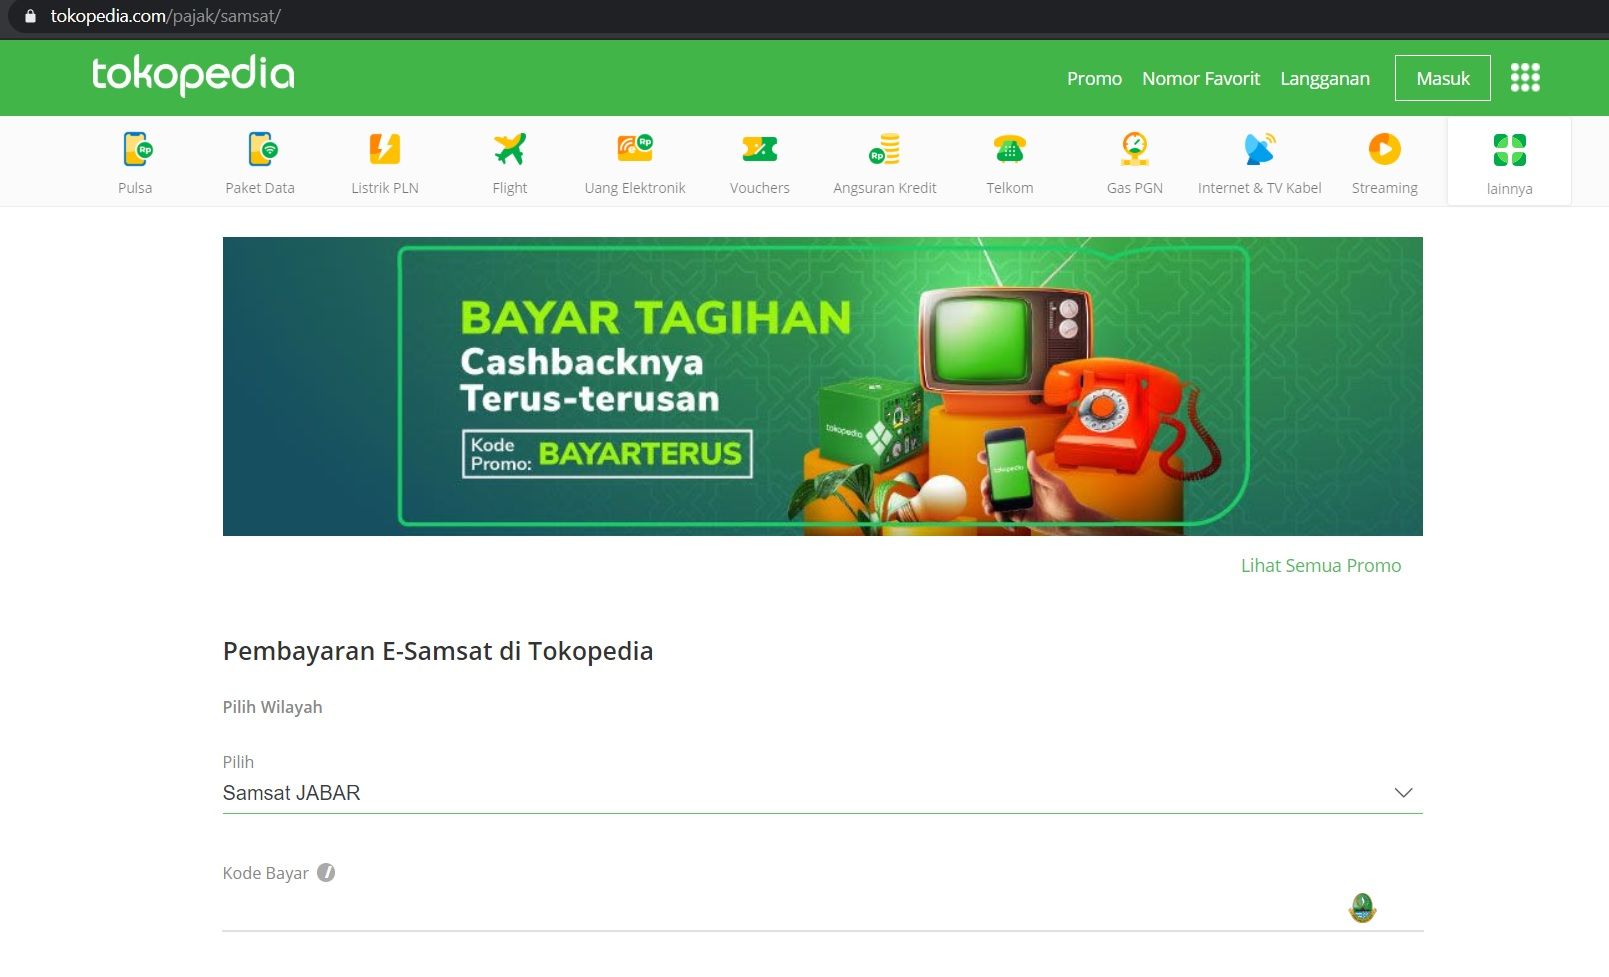Click the Masuk login button
Screen dimensions: 1609x977
pos(1443,78)
